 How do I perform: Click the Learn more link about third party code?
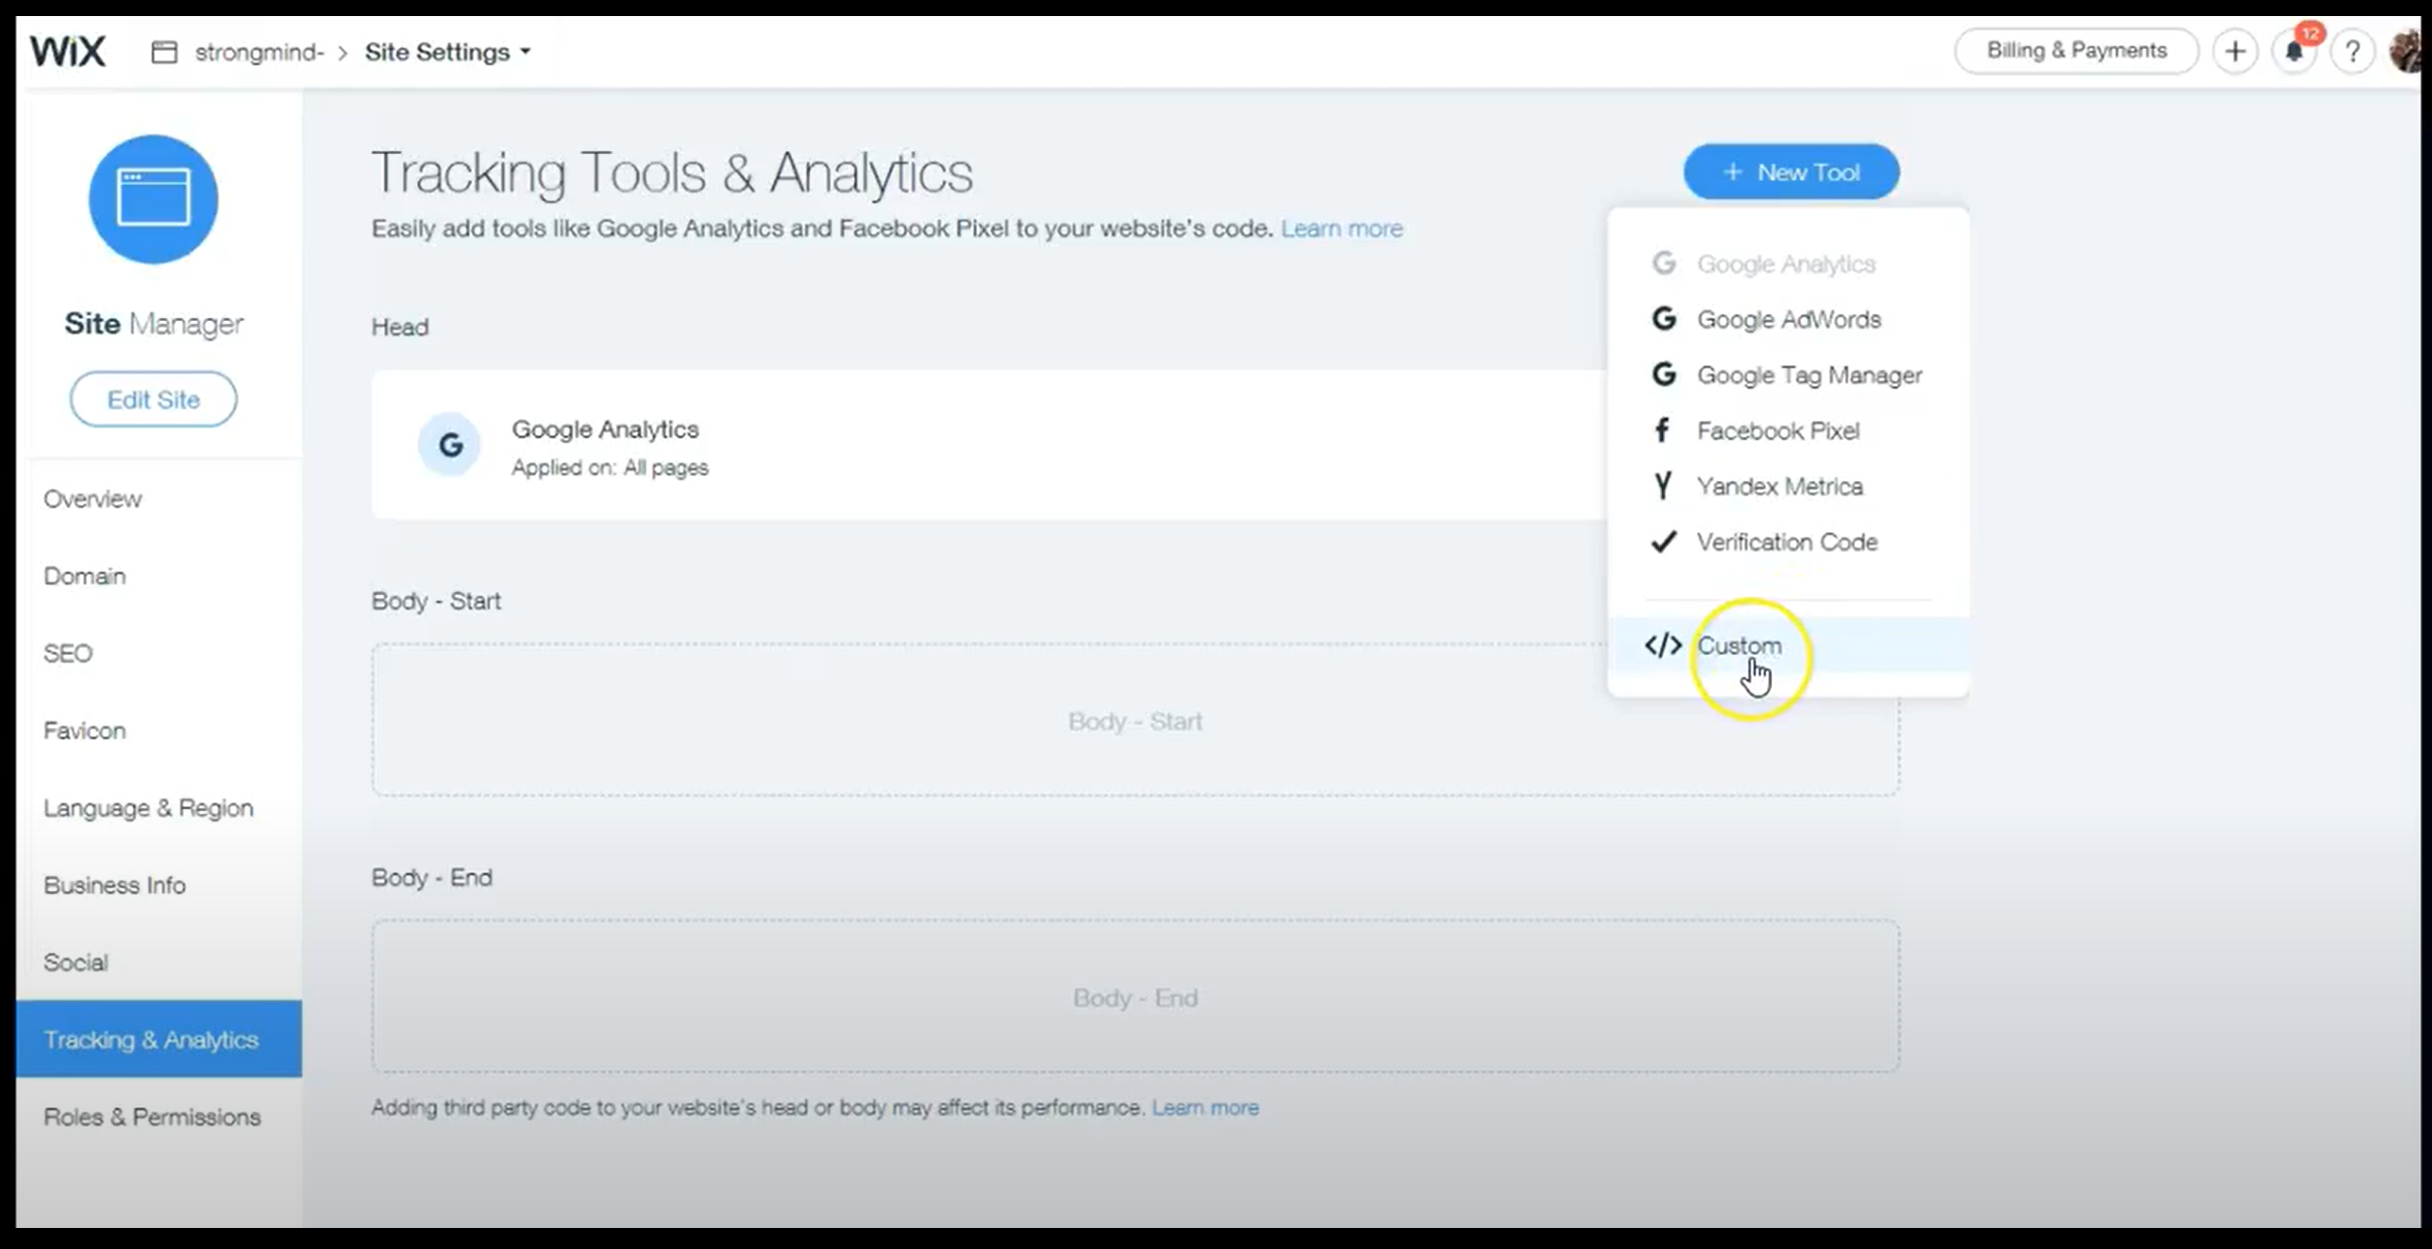[x=1205, y=1108]
